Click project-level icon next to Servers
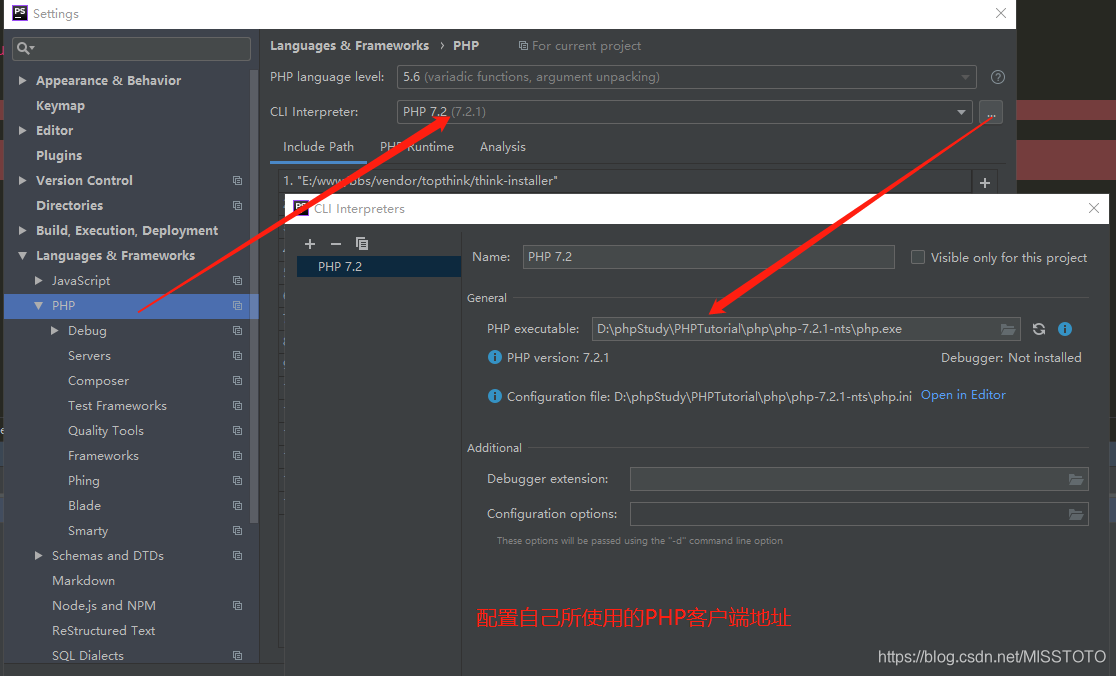This screenshot has width=1116, height=676. click(238, 356)
